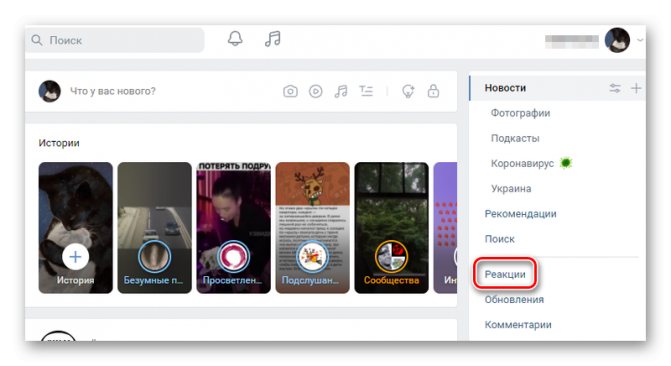Toggle post privacy with the lock icon
671x366 pixels.
(x=433, y=91)
